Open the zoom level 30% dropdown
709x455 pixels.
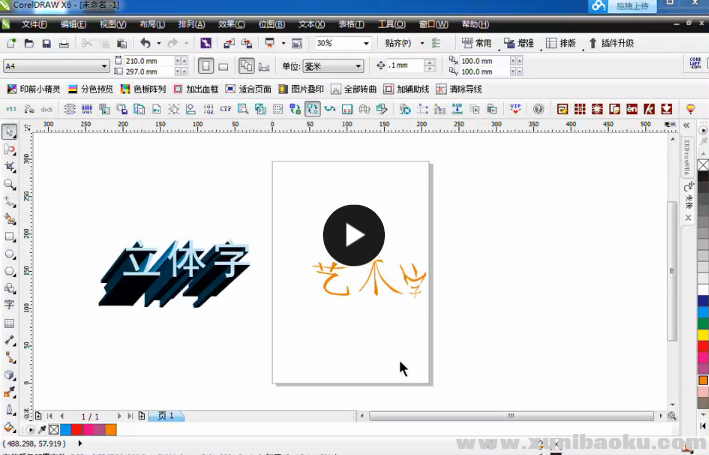click(364, 43)
